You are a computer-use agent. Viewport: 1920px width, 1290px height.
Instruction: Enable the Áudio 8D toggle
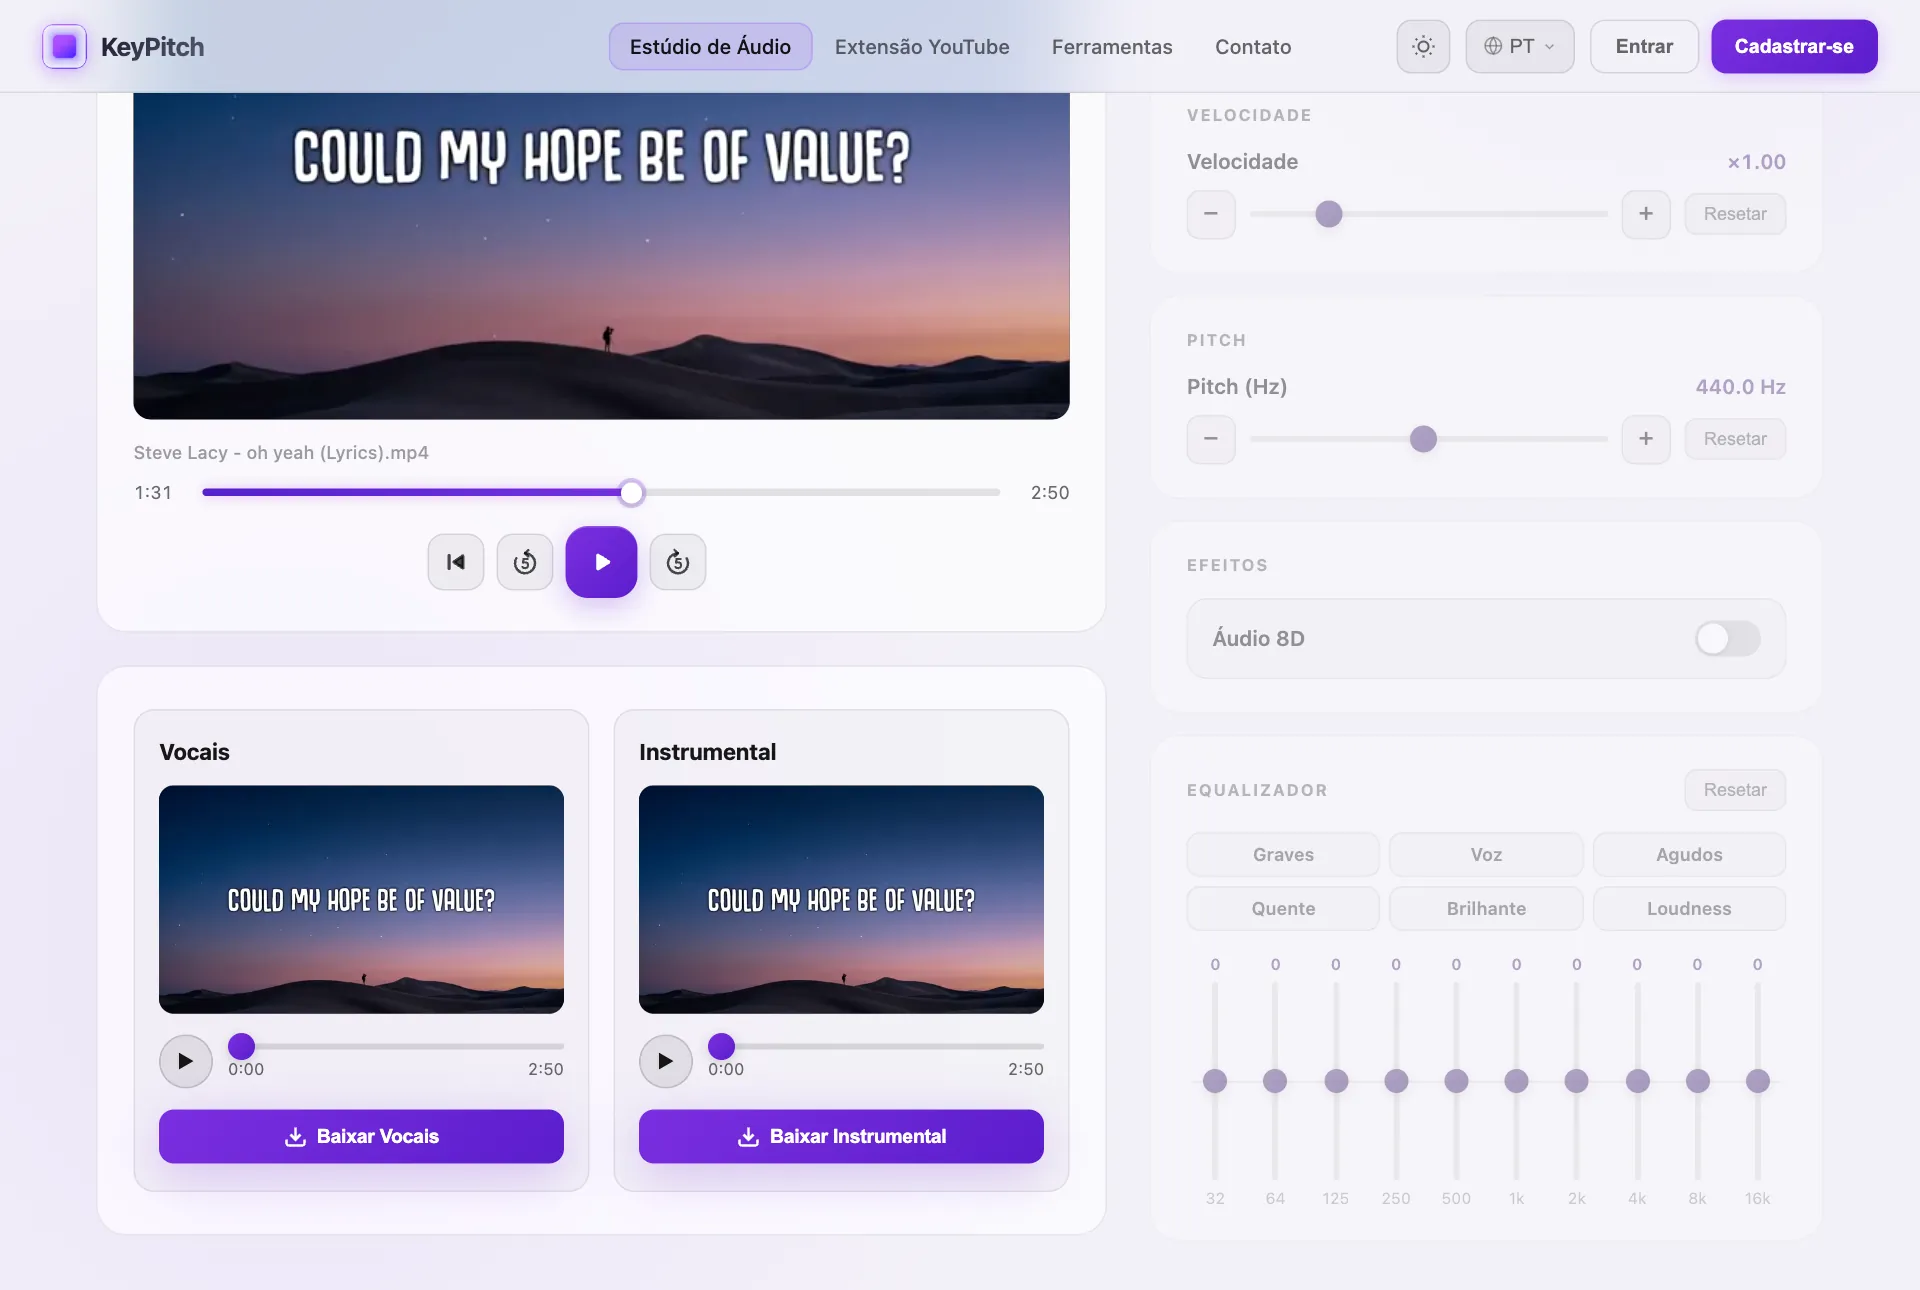(1727, 639)
